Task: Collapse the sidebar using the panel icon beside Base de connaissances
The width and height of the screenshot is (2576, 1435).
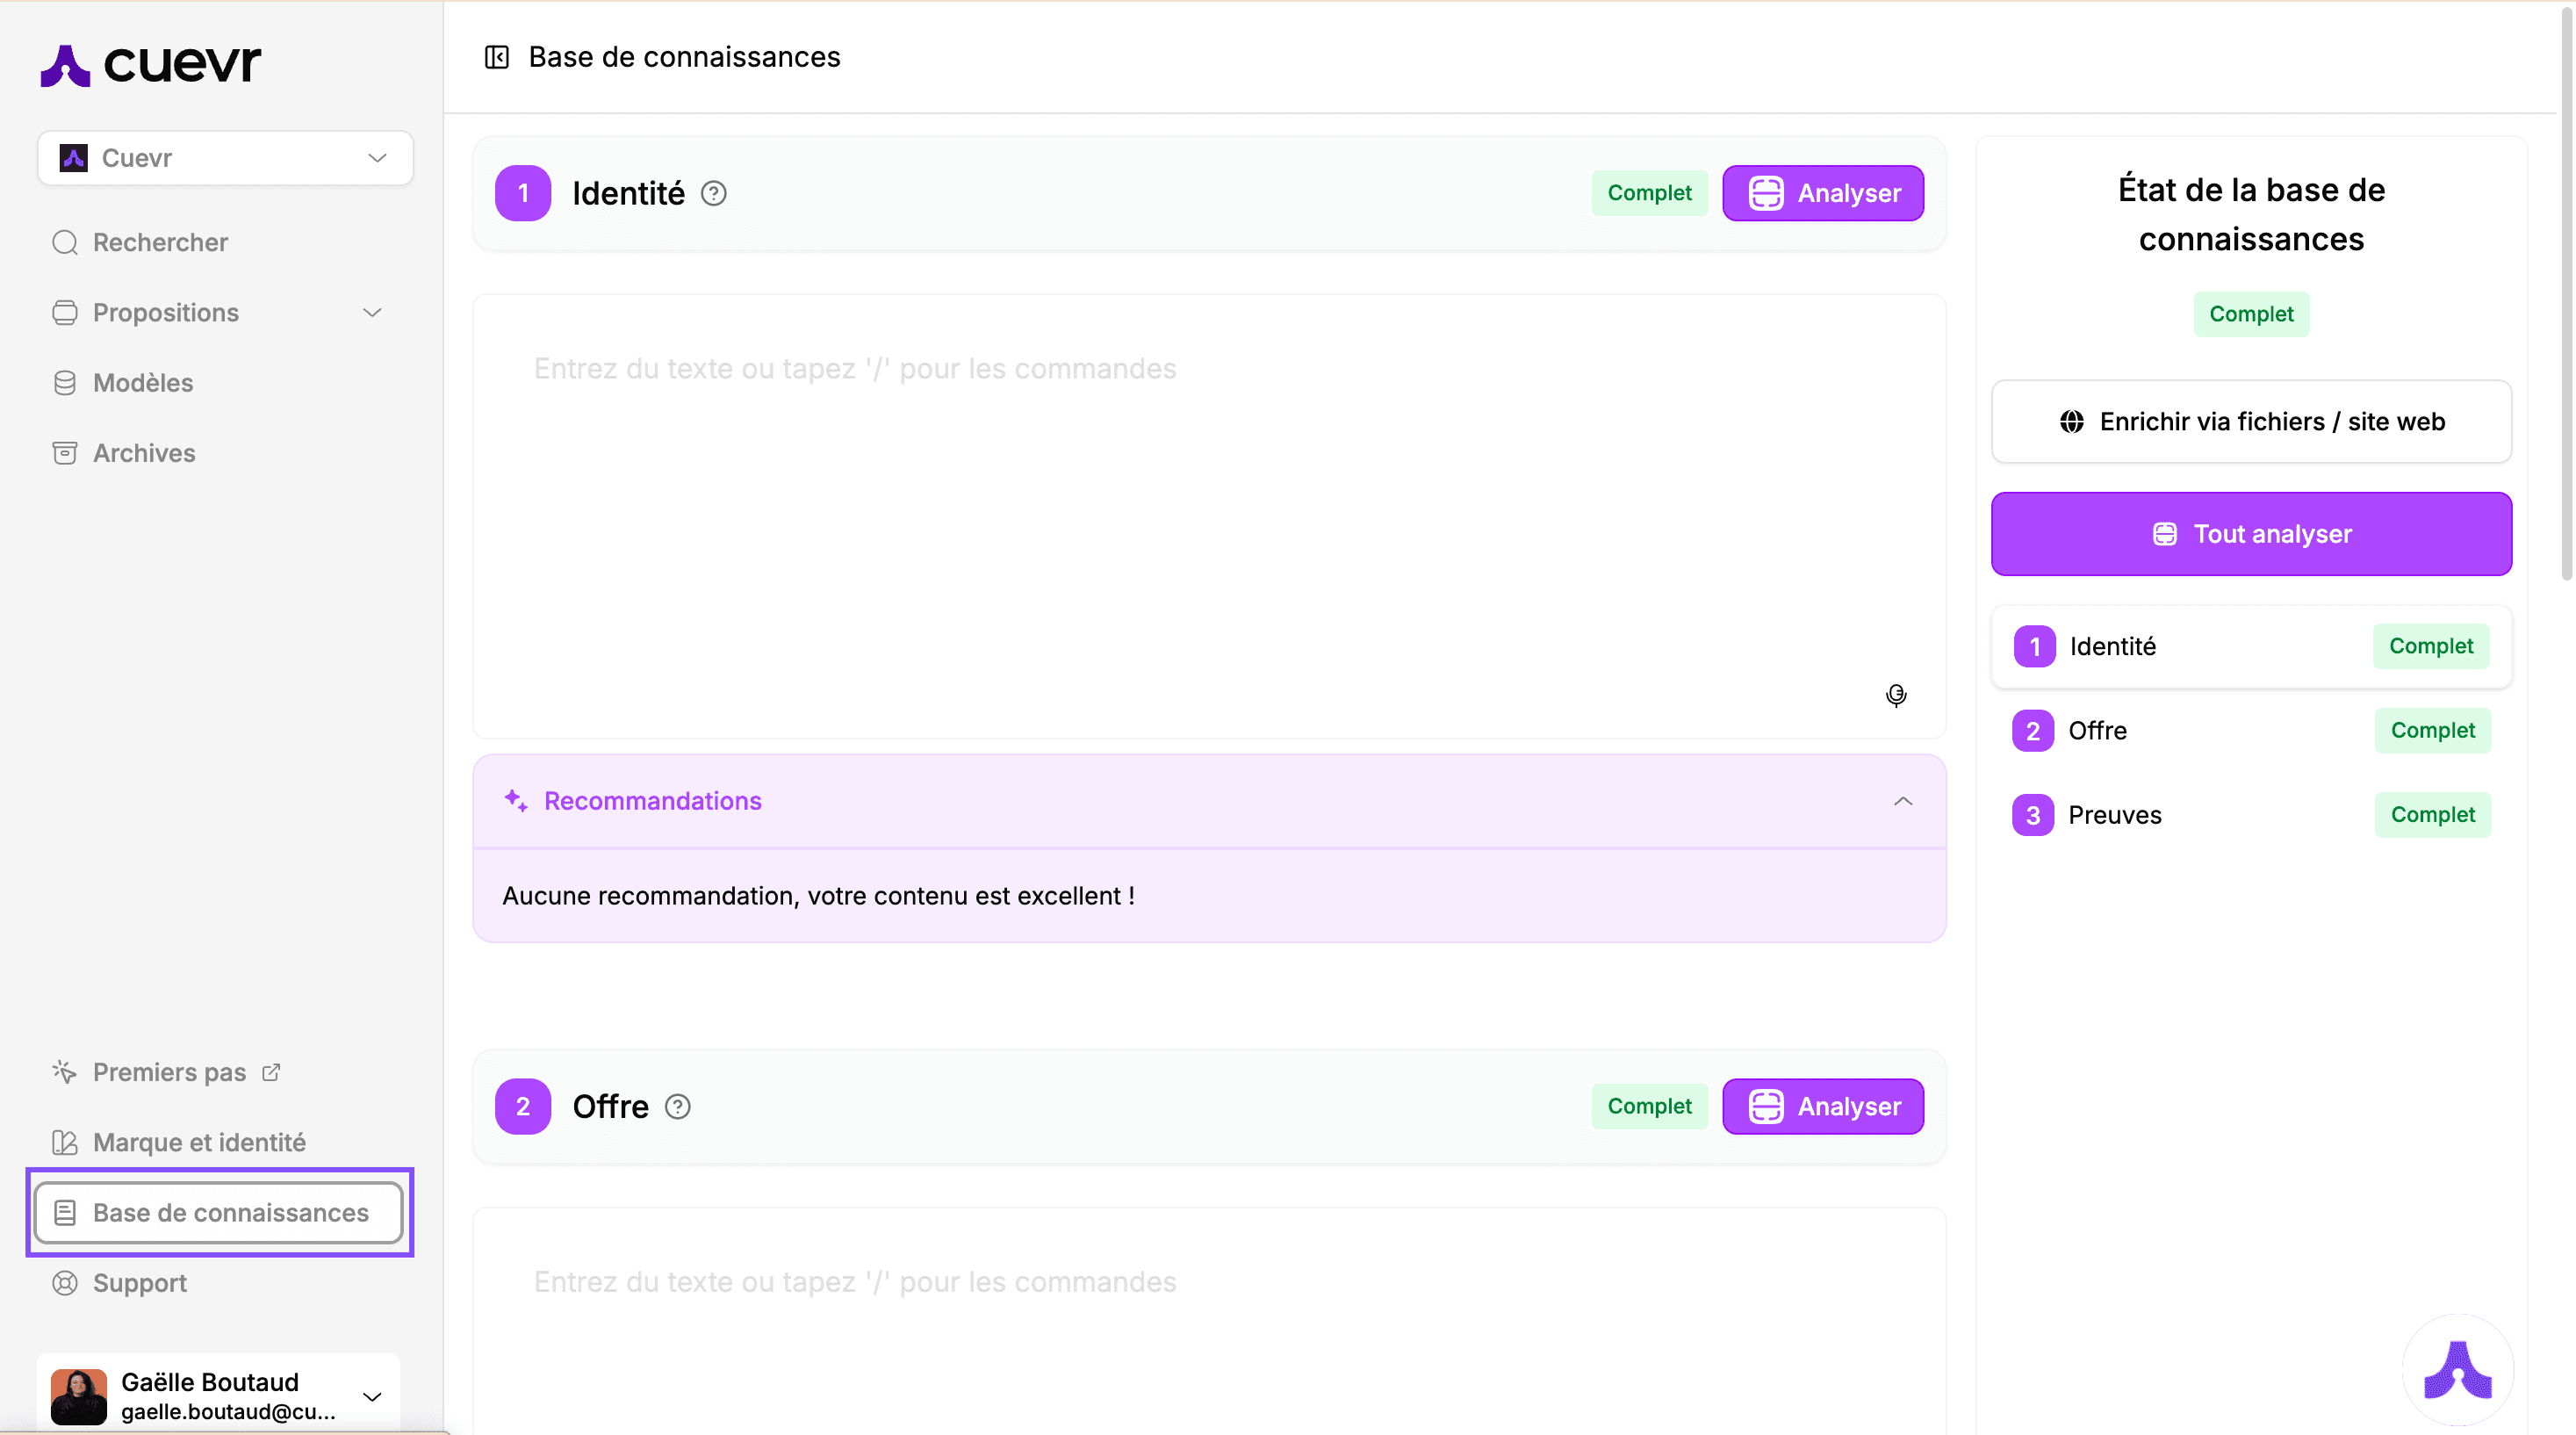Action: [497, 57]
